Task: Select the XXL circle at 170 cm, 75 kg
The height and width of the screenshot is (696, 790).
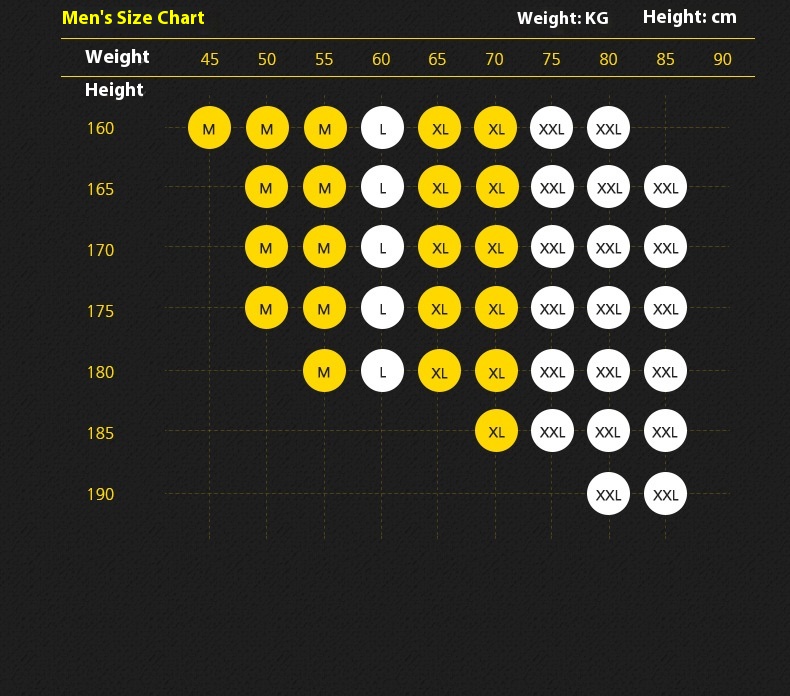Action: click(x=552, y=248)
